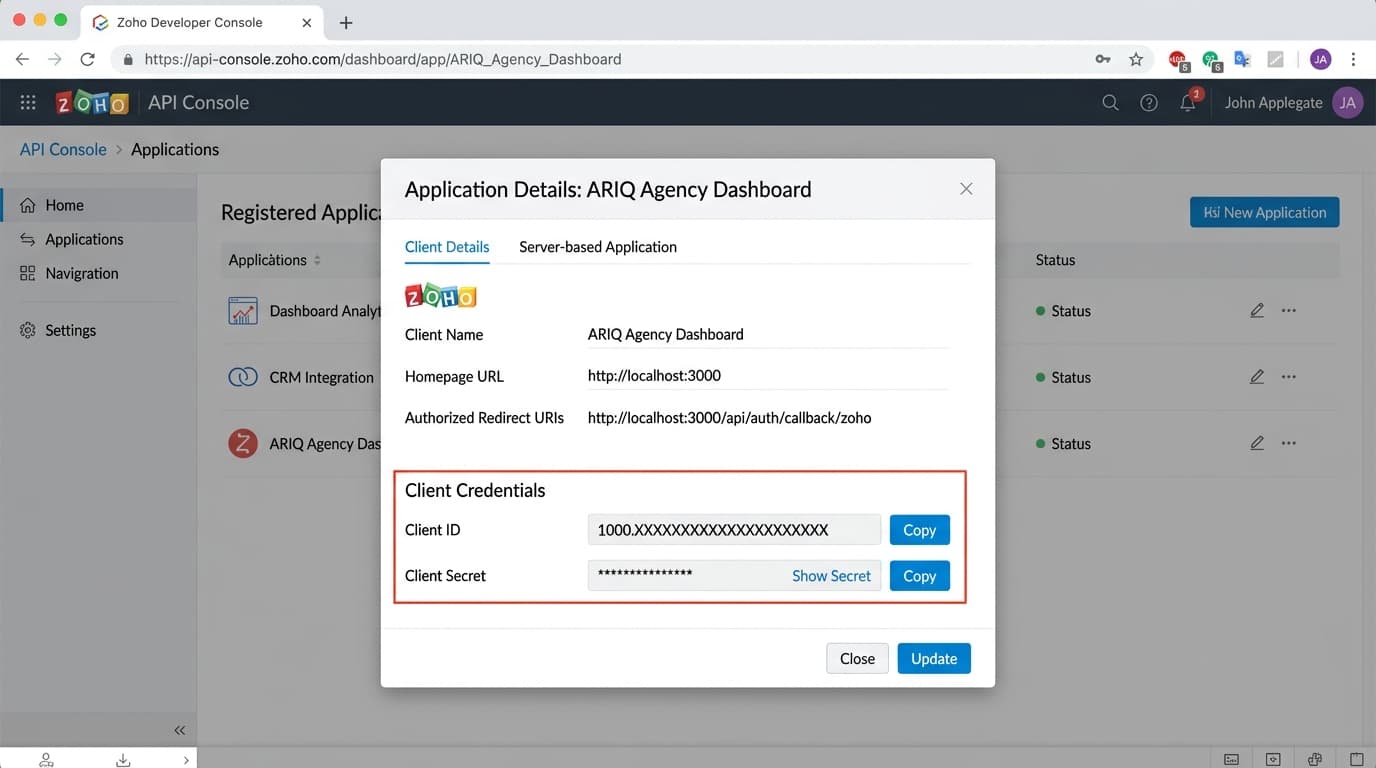Reveal secret with Show Secret link
The width and height of the screenshot is (1376, 768).
(831, 576)
